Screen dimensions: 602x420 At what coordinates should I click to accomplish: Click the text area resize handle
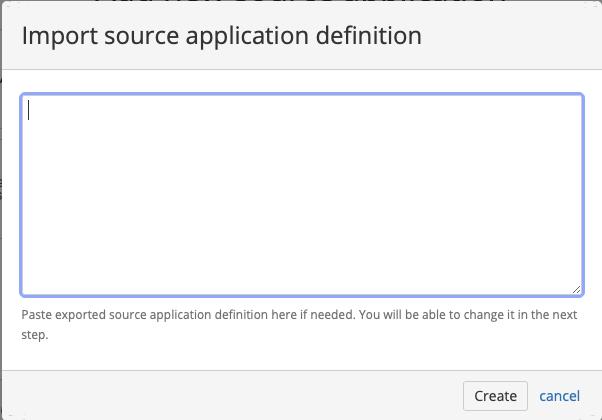[576, 290]
